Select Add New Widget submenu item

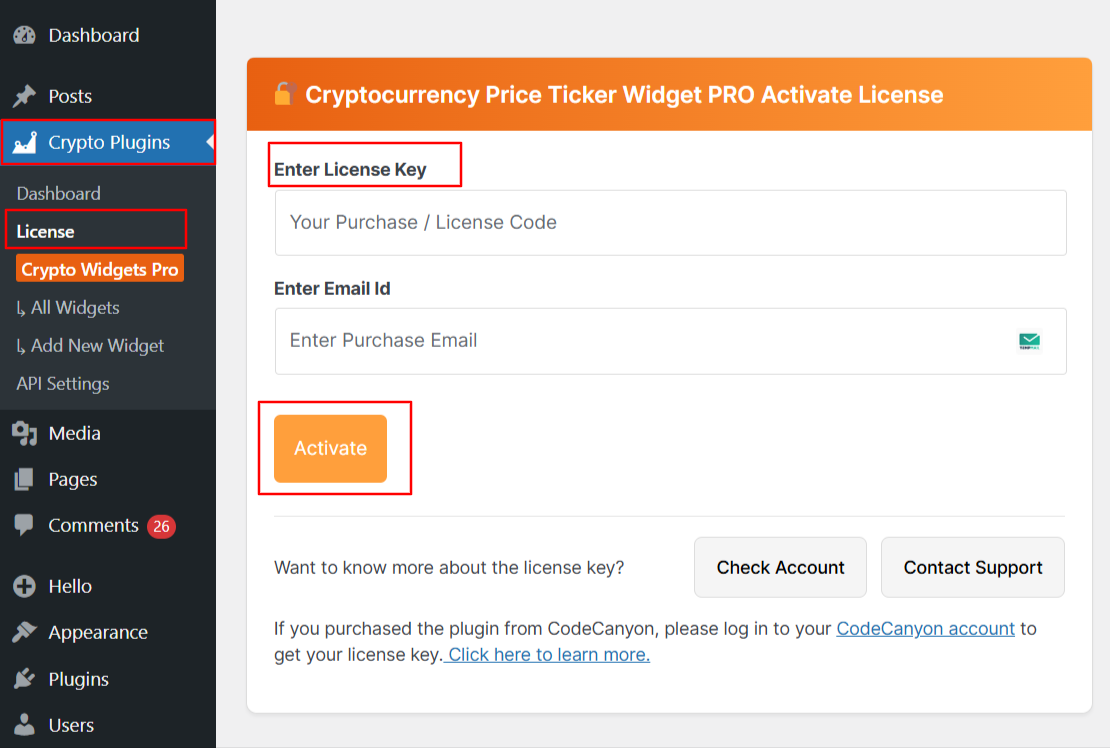click(x=90, y=346)
